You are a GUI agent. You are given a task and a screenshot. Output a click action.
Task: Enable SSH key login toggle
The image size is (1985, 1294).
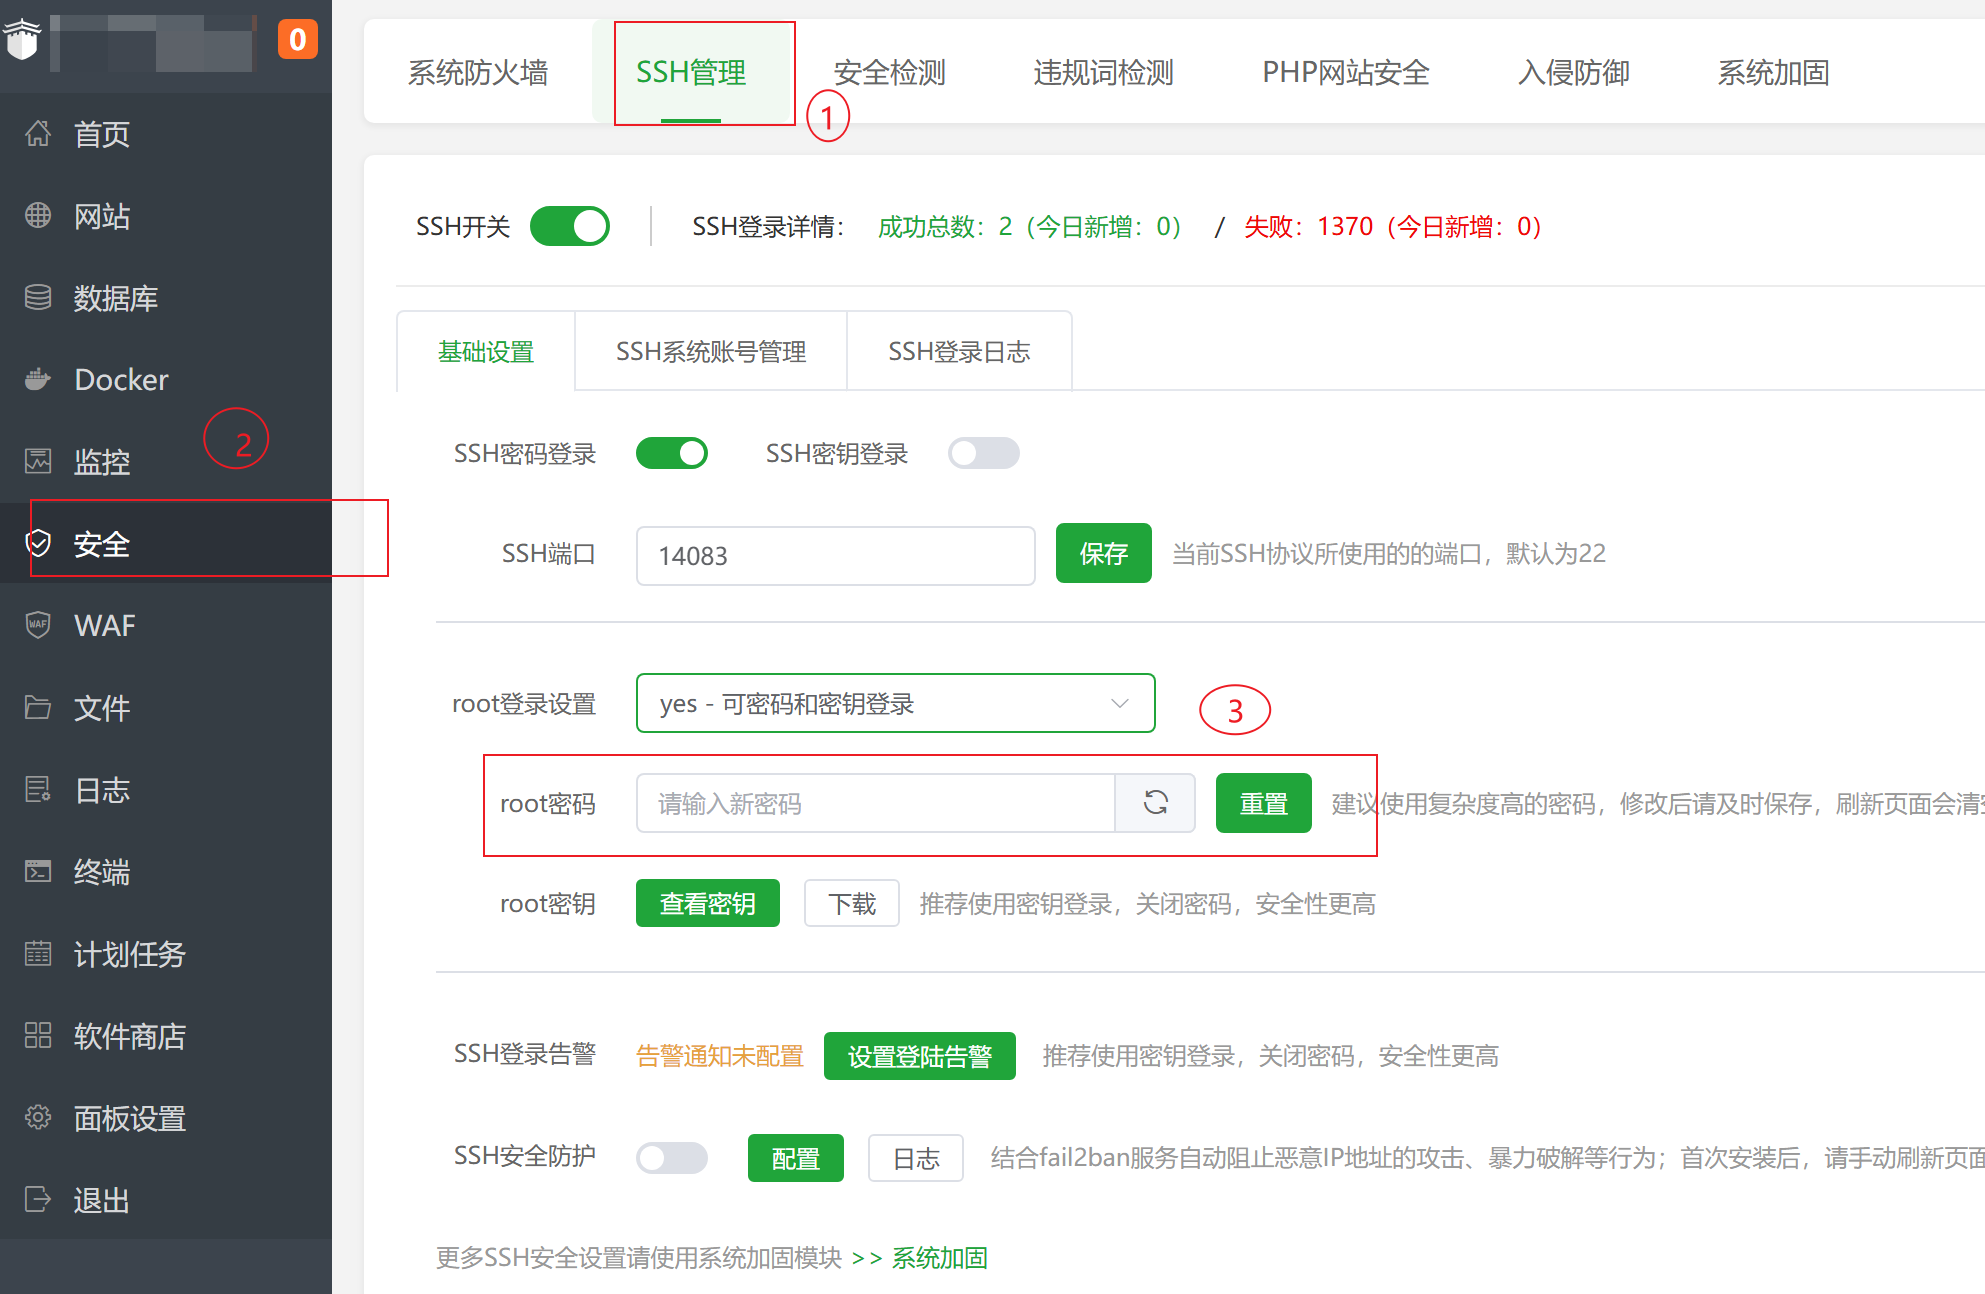click(984, 453)
